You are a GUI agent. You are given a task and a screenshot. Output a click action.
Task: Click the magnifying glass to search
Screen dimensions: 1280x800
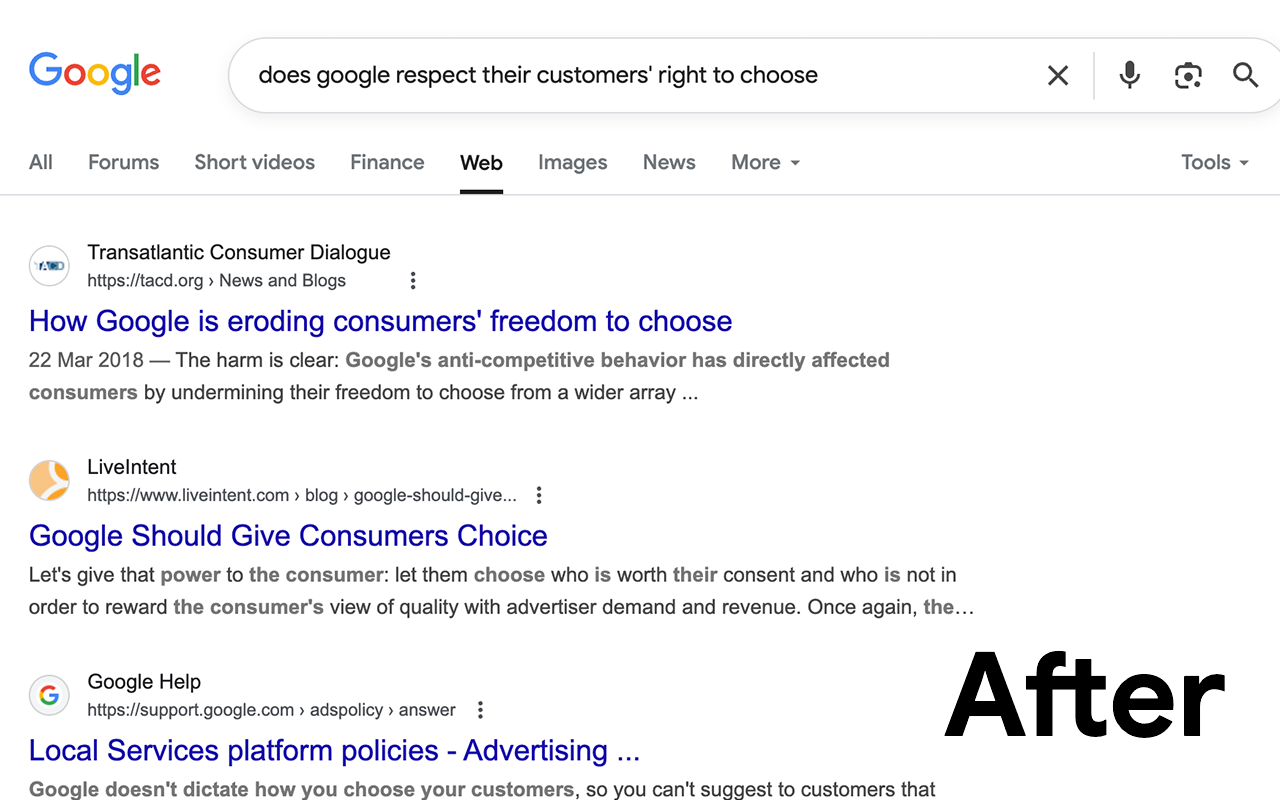pyautogui.click(x=1245, y=74)
